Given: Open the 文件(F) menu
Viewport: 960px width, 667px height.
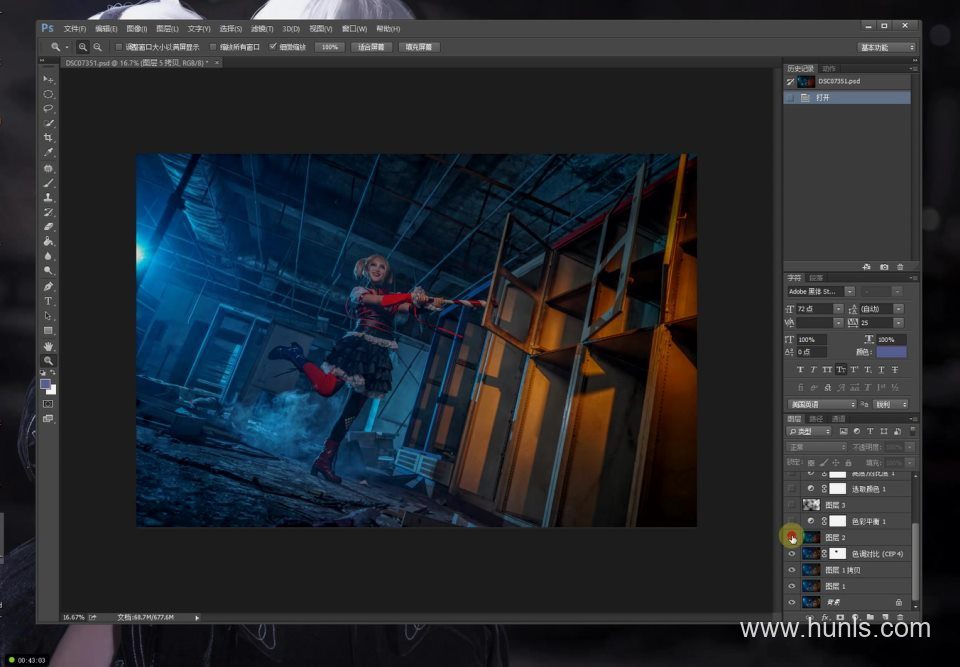Looking at the screenshot, I should [x=75, y=29].
